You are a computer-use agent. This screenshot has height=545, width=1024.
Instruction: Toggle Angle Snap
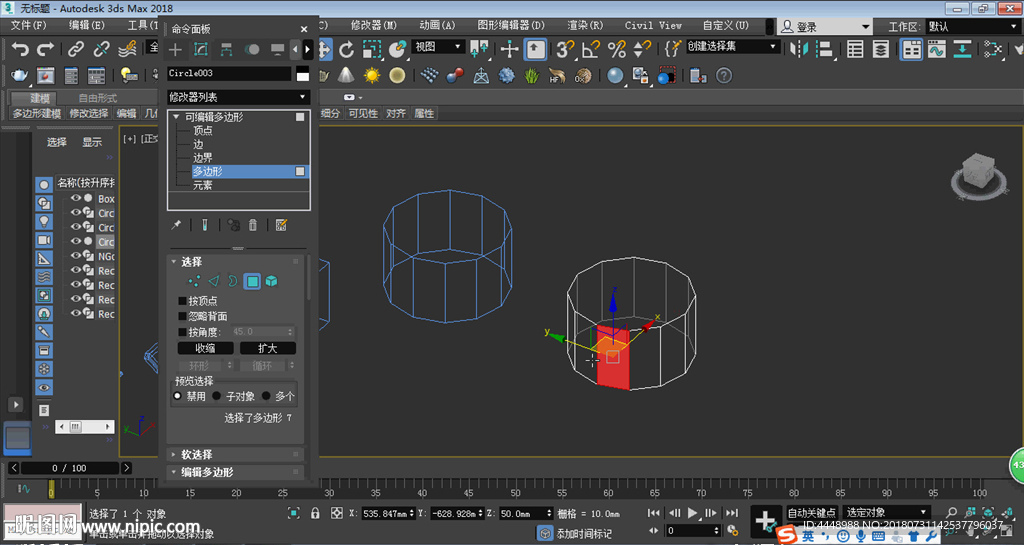pyautogui.click(x=591, y=50)
